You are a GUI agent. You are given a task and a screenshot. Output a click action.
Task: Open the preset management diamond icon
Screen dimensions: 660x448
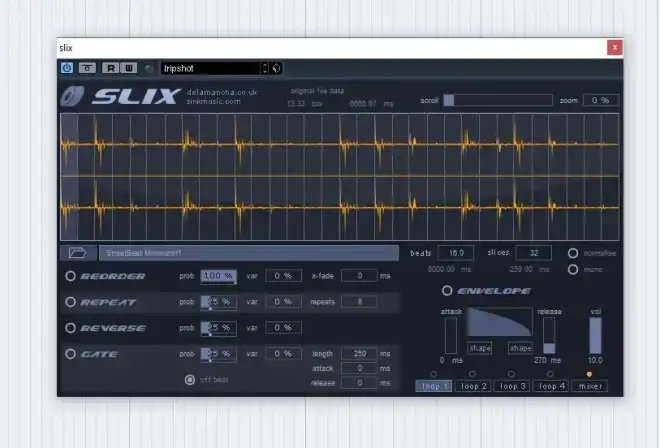(x=276, y=68)
